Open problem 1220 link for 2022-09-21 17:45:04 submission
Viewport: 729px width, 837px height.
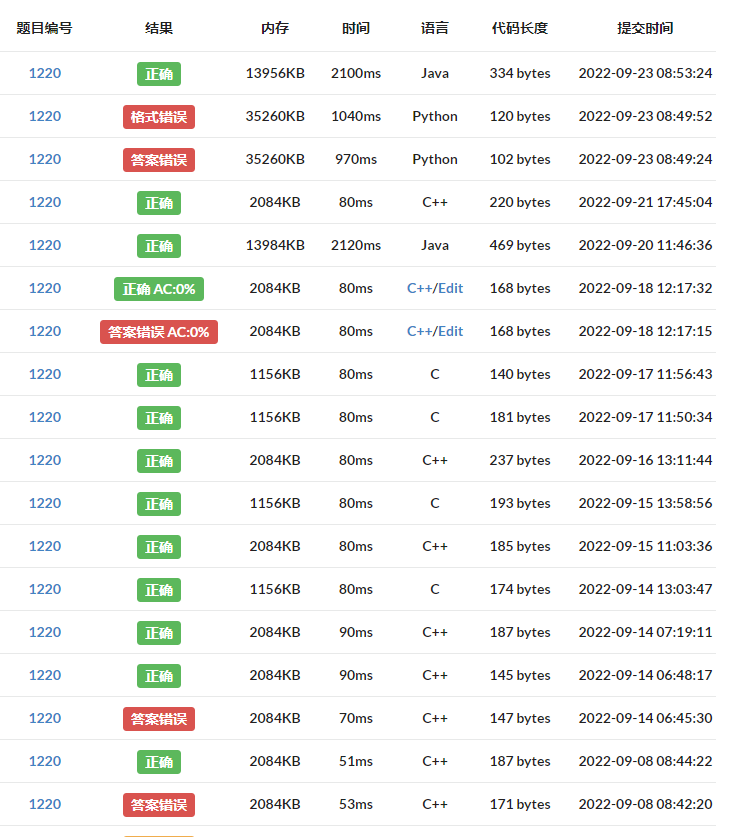tap(45, 202)
